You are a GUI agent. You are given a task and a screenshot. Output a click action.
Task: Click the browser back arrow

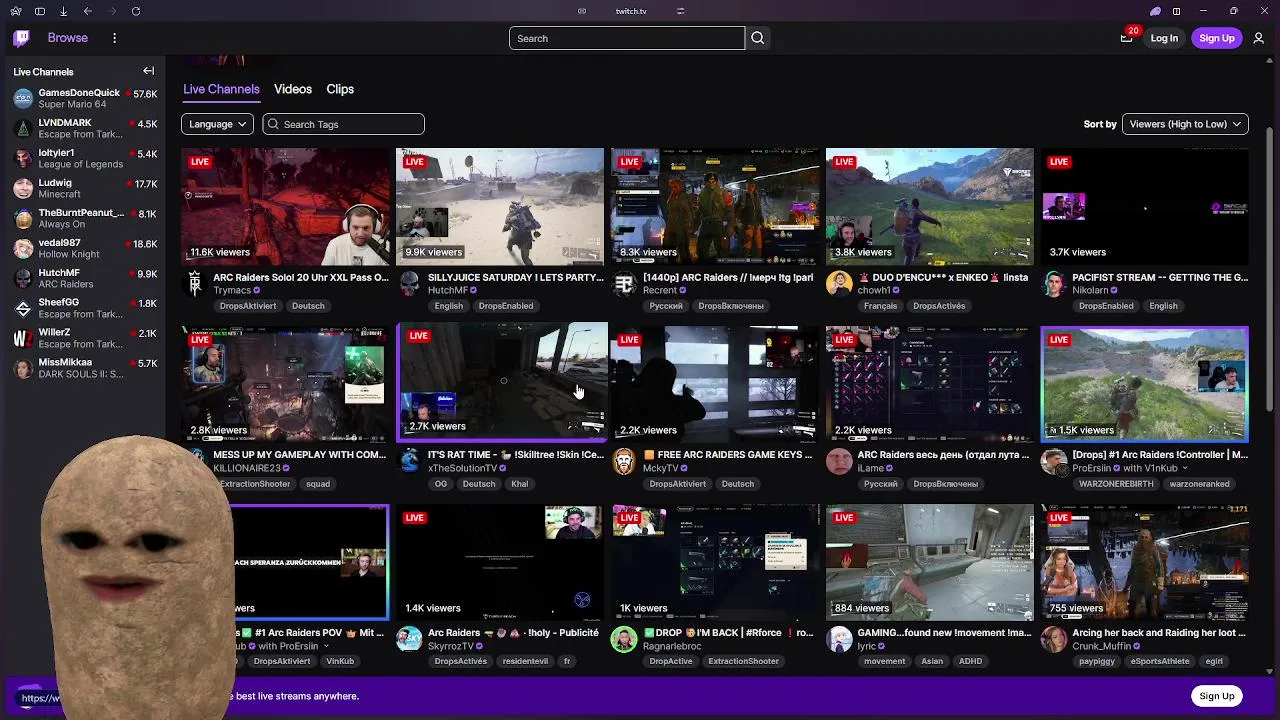[x=87, y=11]
